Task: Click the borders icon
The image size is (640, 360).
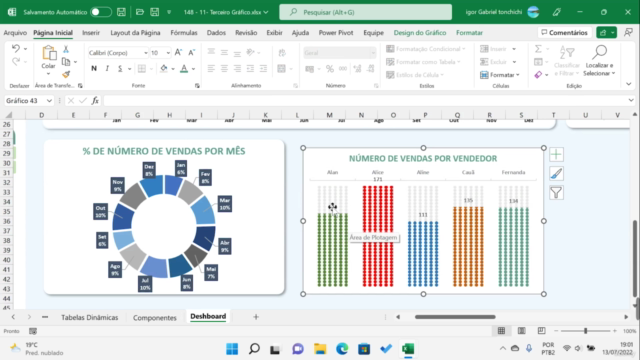Action: pyautogui.click(x=142, y=68)
